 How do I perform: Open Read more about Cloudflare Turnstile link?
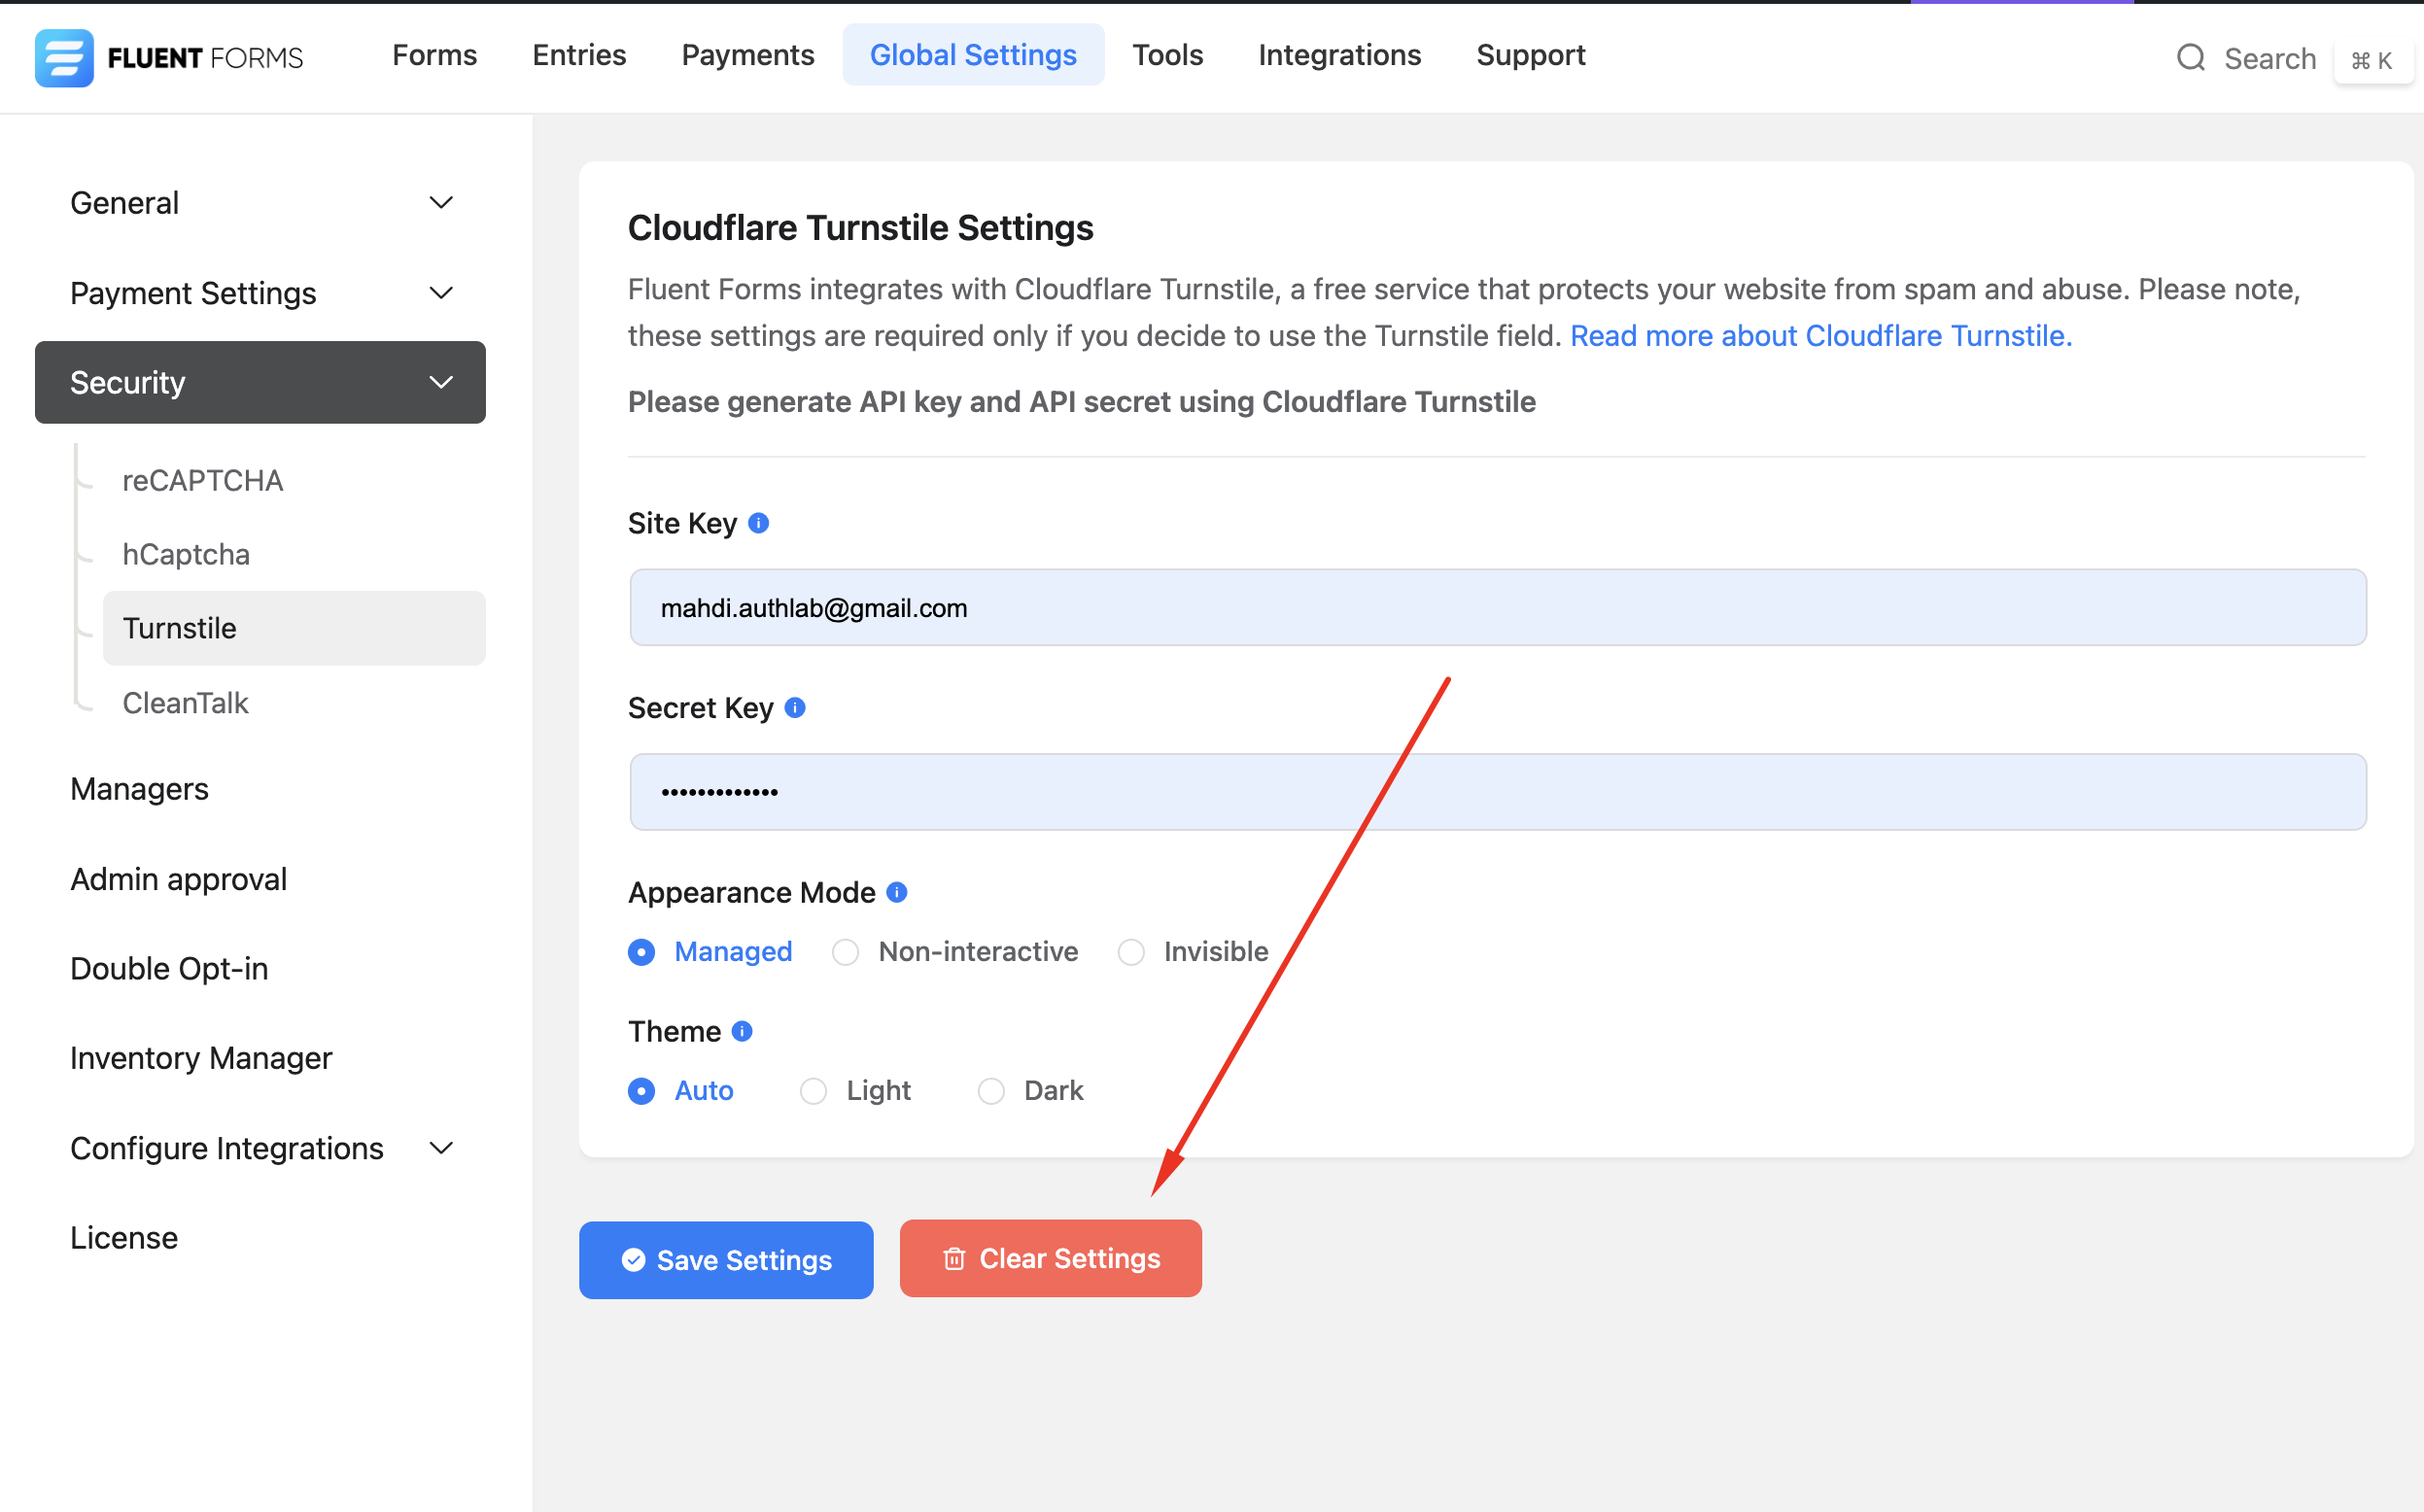point(1821,335)
